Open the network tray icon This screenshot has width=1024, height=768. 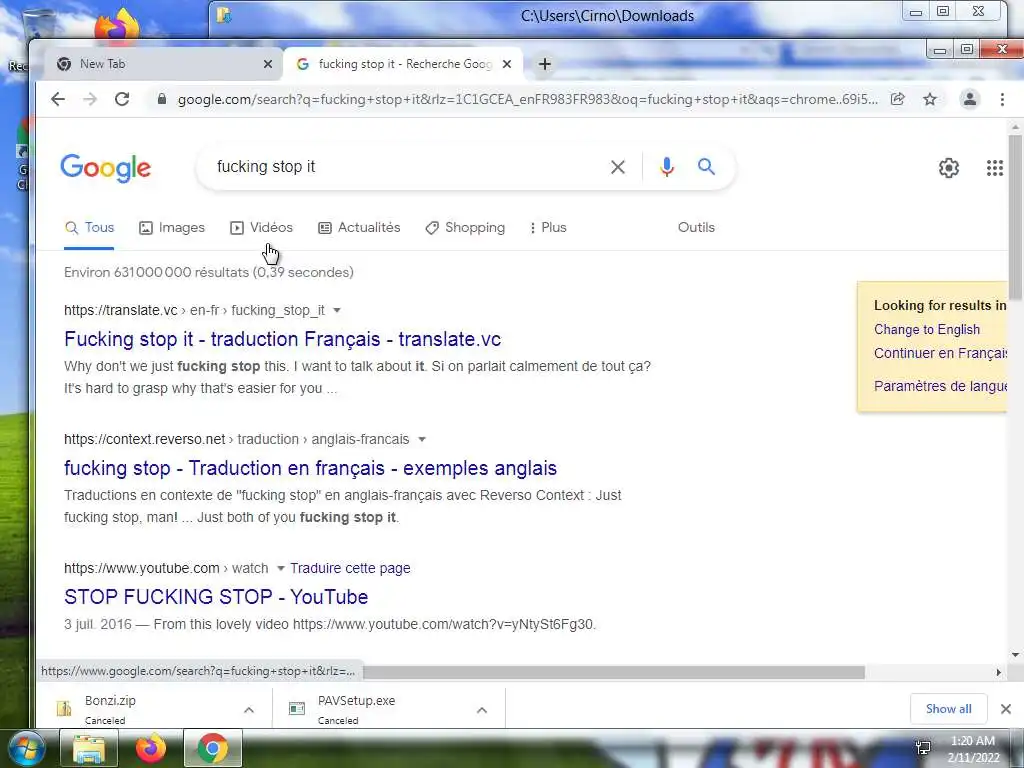[923, 747]
